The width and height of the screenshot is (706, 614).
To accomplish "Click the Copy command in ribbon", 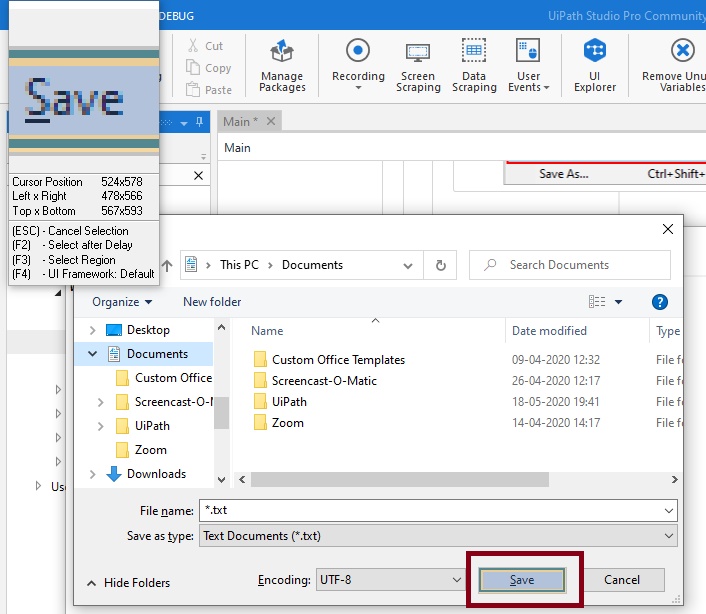I will [x=209, y=68].
